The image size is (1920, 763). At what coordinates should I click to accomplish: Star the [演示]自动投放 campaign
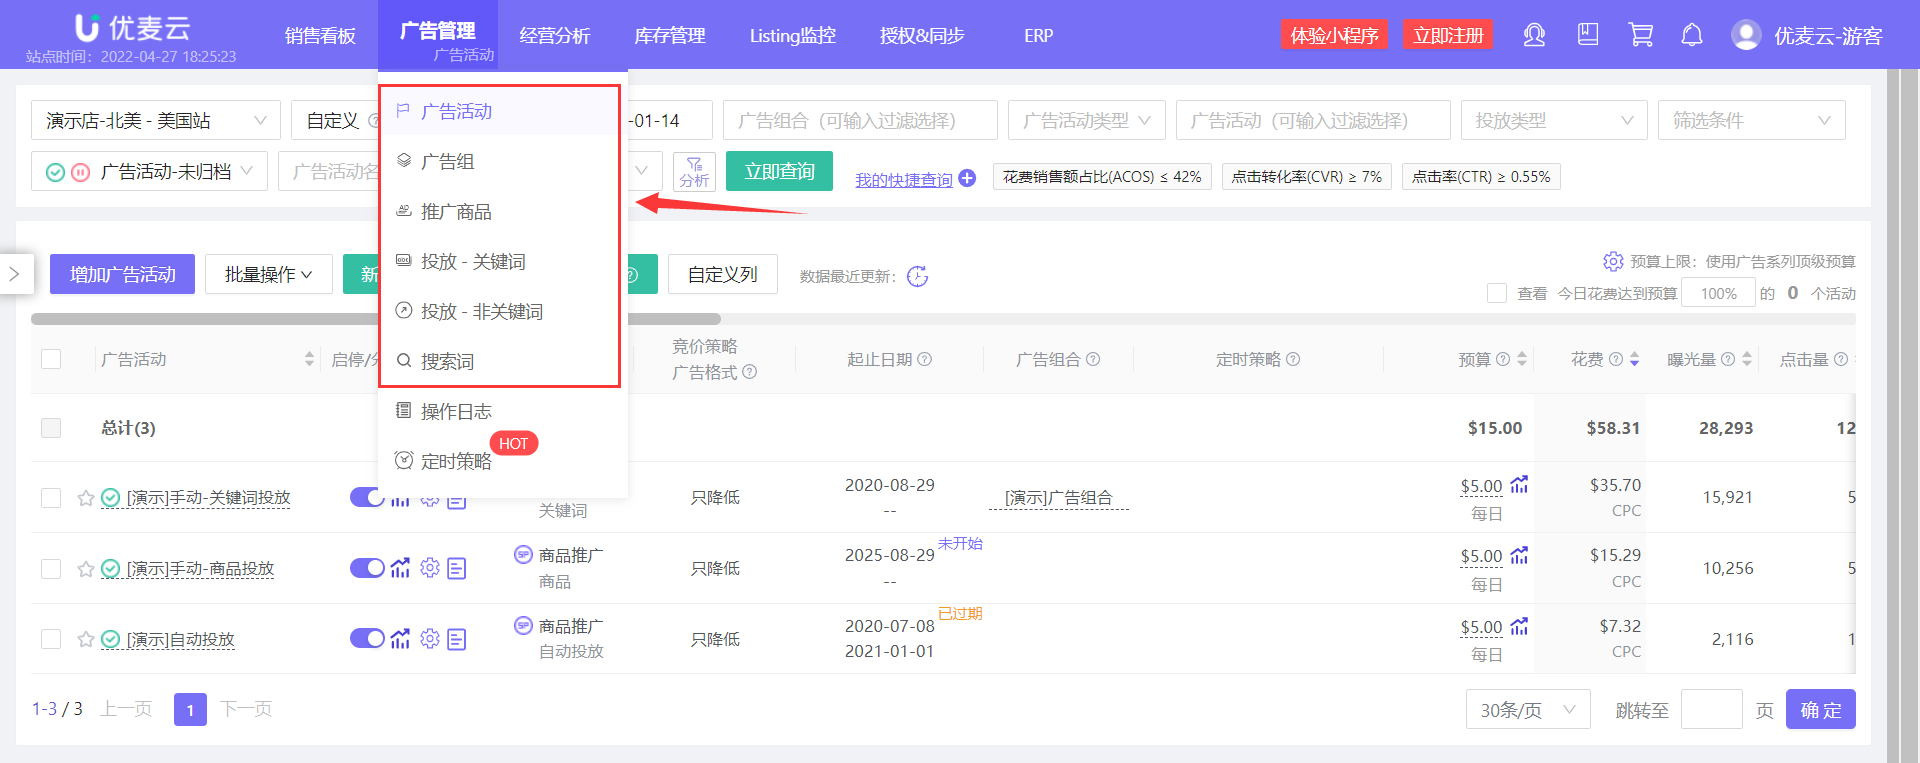coord(86,639)
